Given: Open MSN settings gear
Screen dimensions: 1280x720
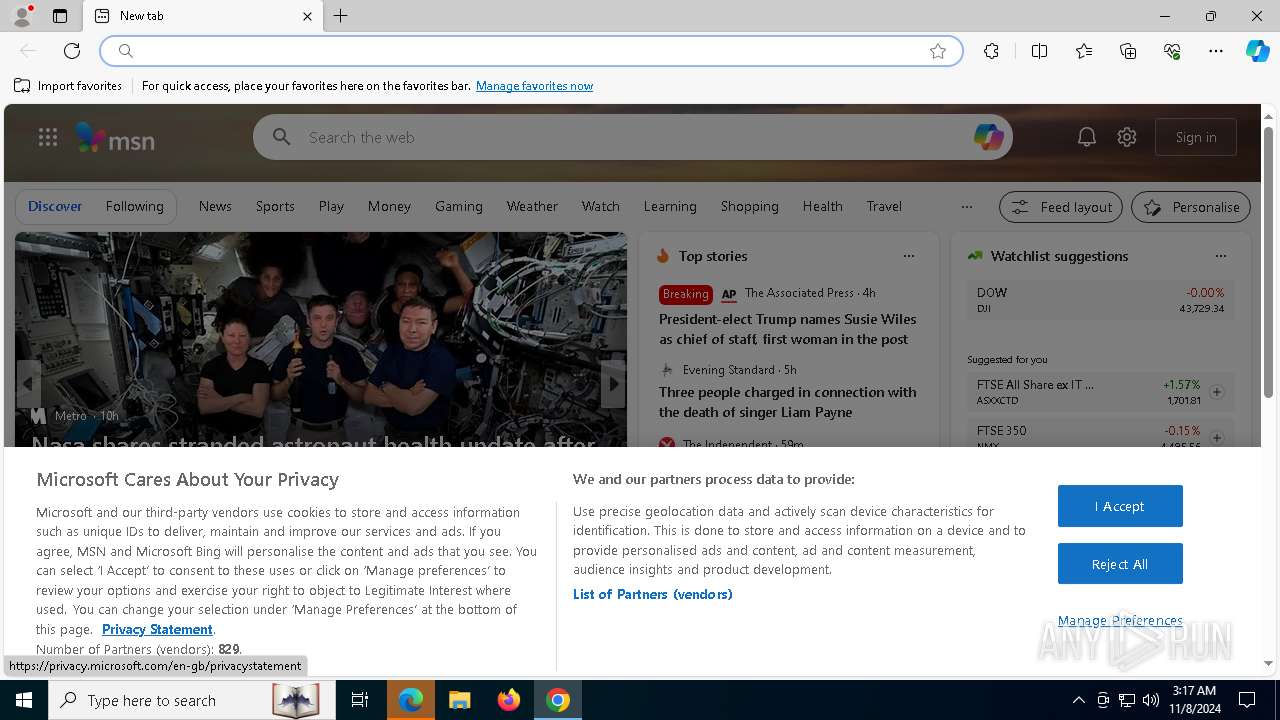Looking at the screenshot, I should 1127,137.
